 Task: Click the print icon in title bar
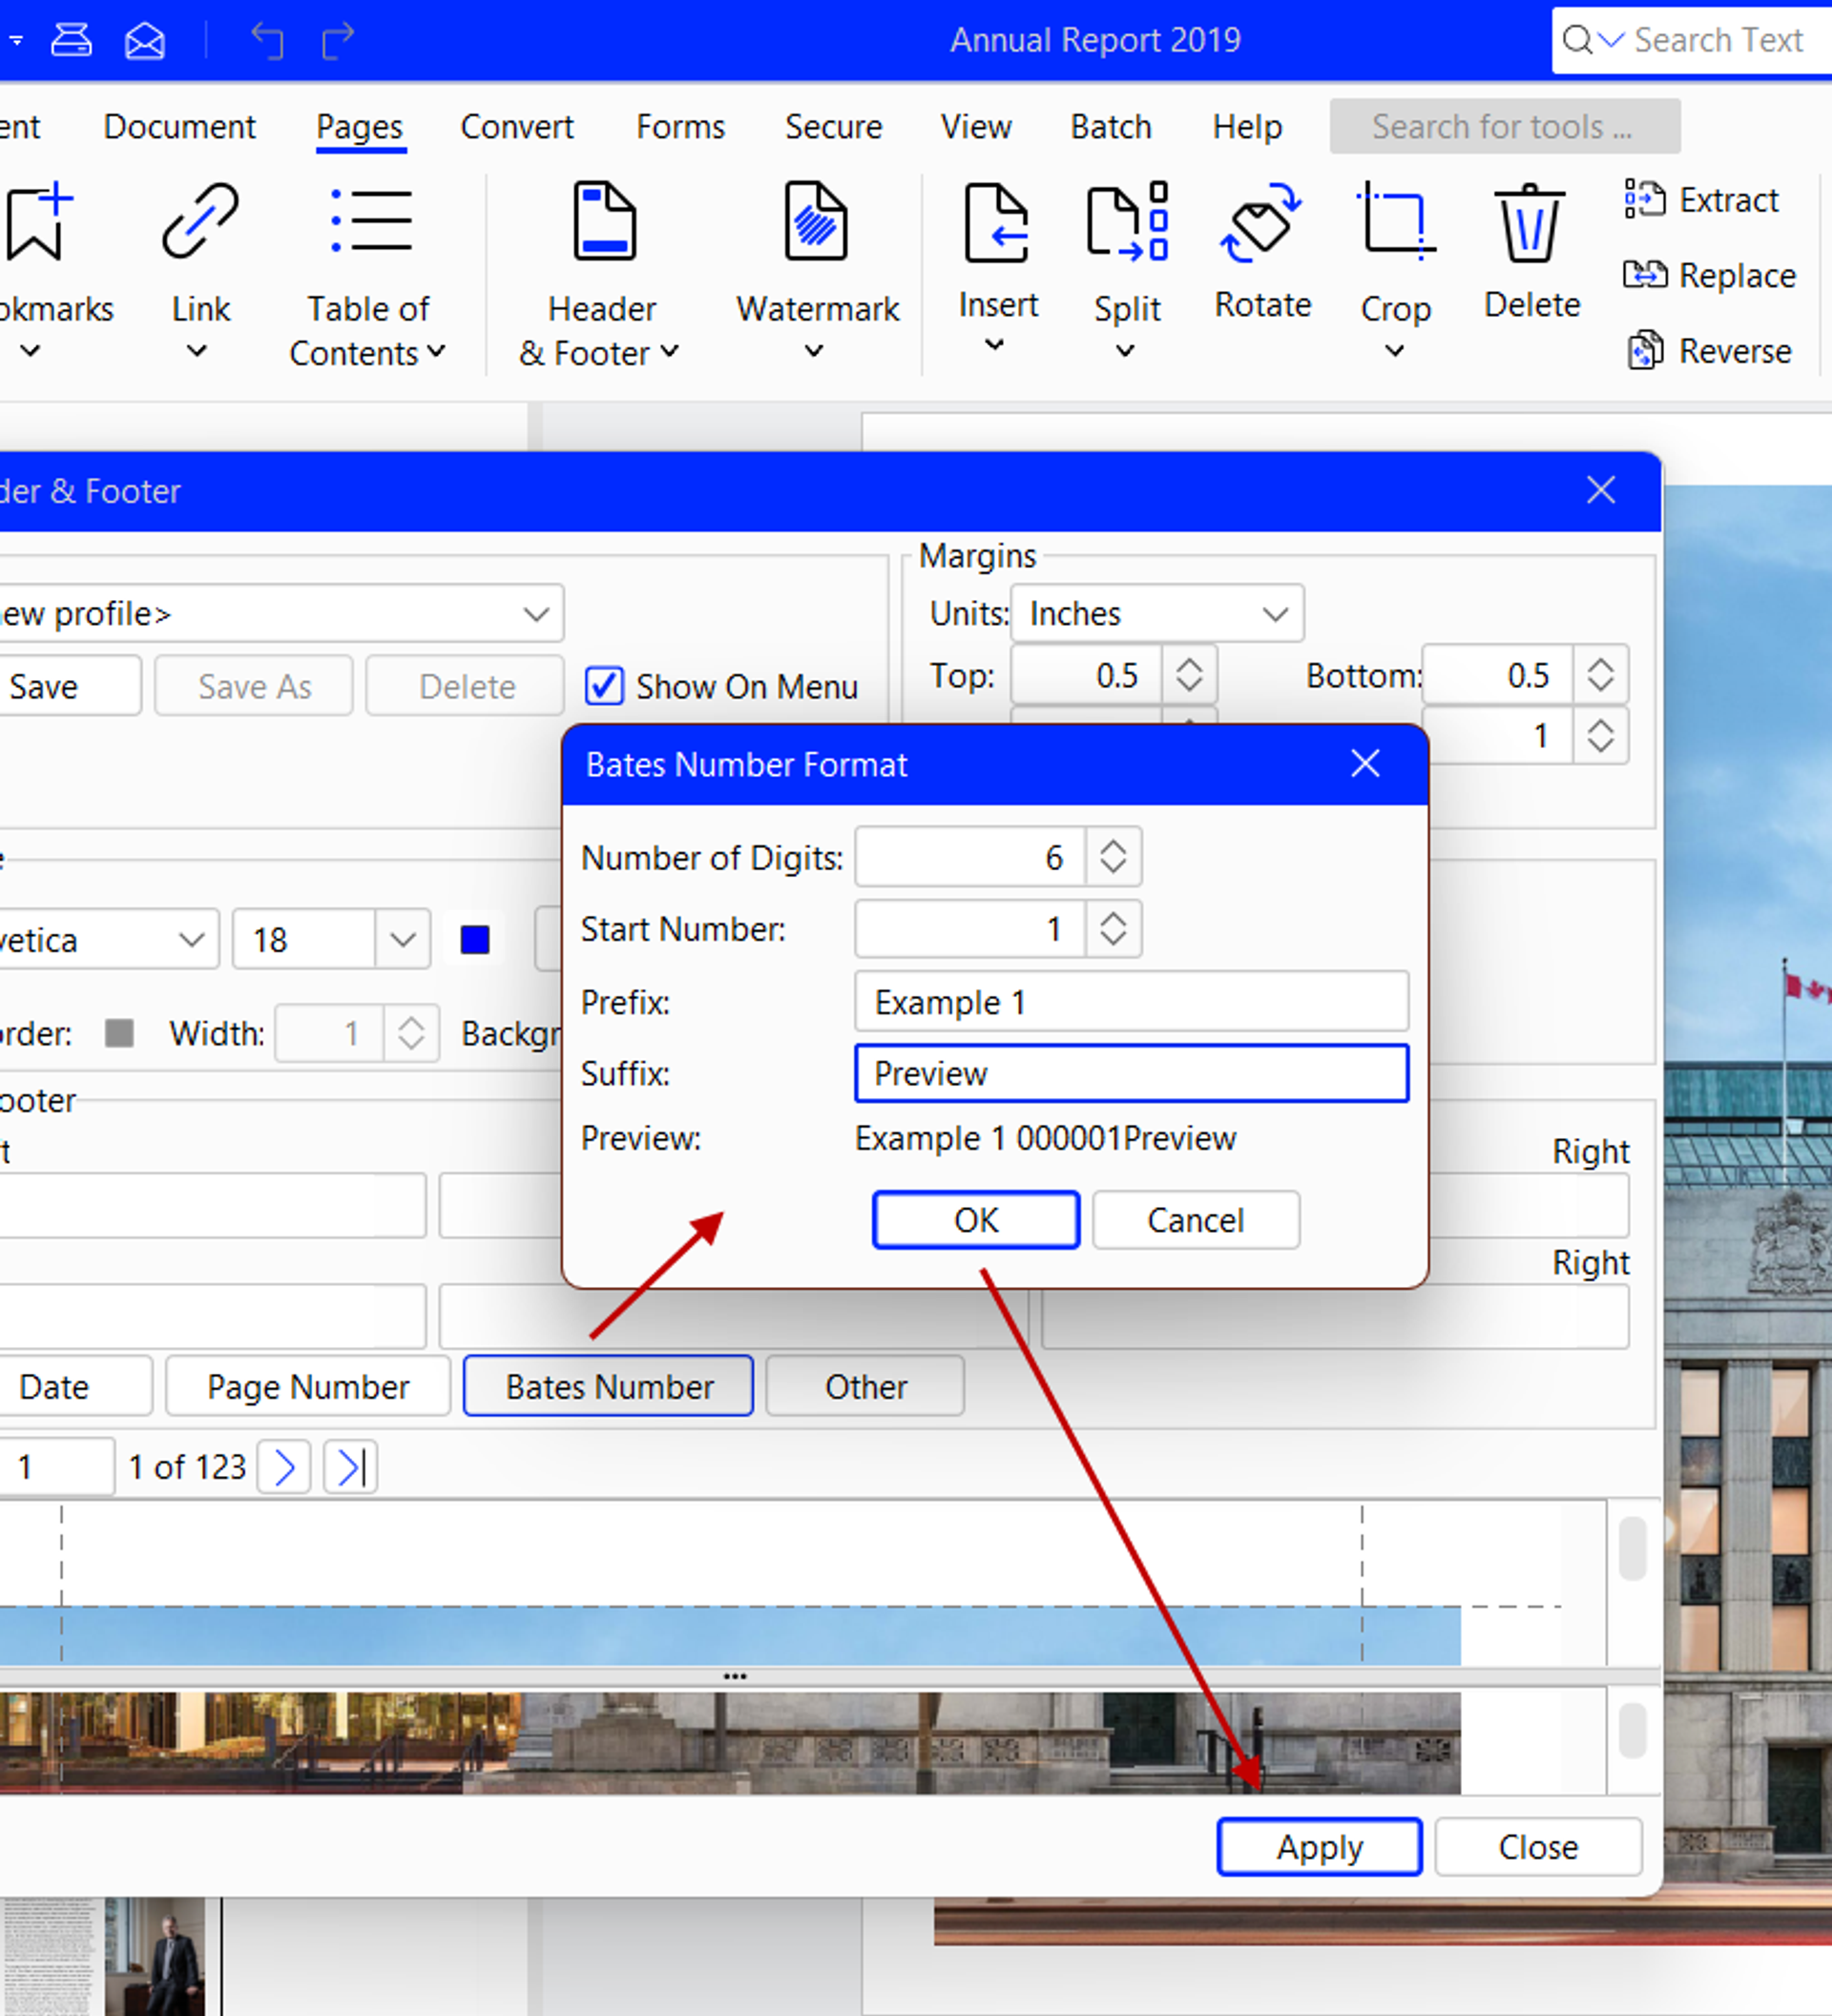[x=71, y=40]
